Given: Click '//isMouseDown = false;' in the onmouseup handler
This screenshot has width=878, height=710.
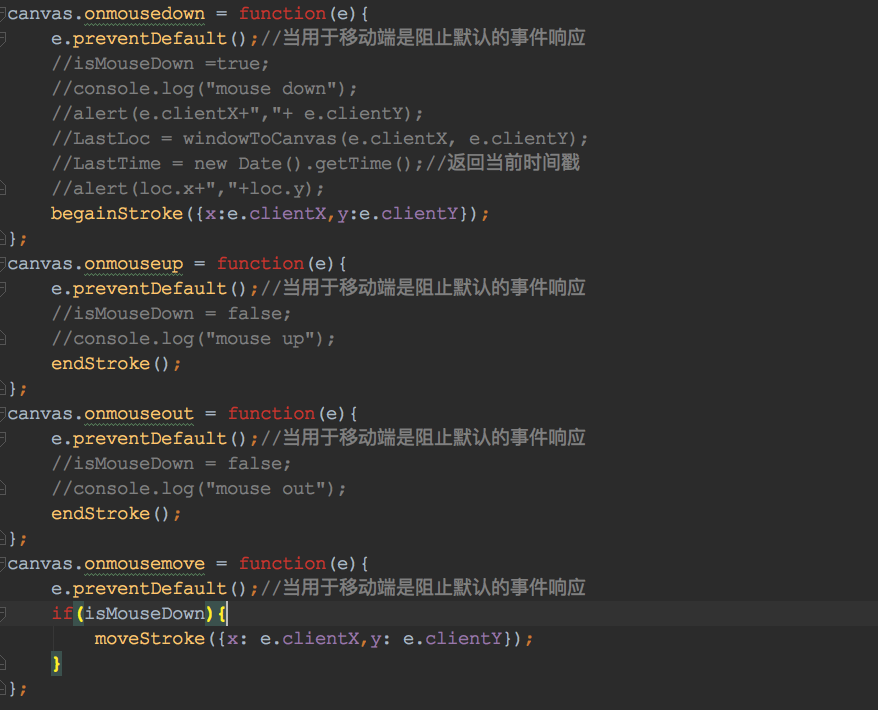Looking at the screenshot, I should [x=171, y=314].
